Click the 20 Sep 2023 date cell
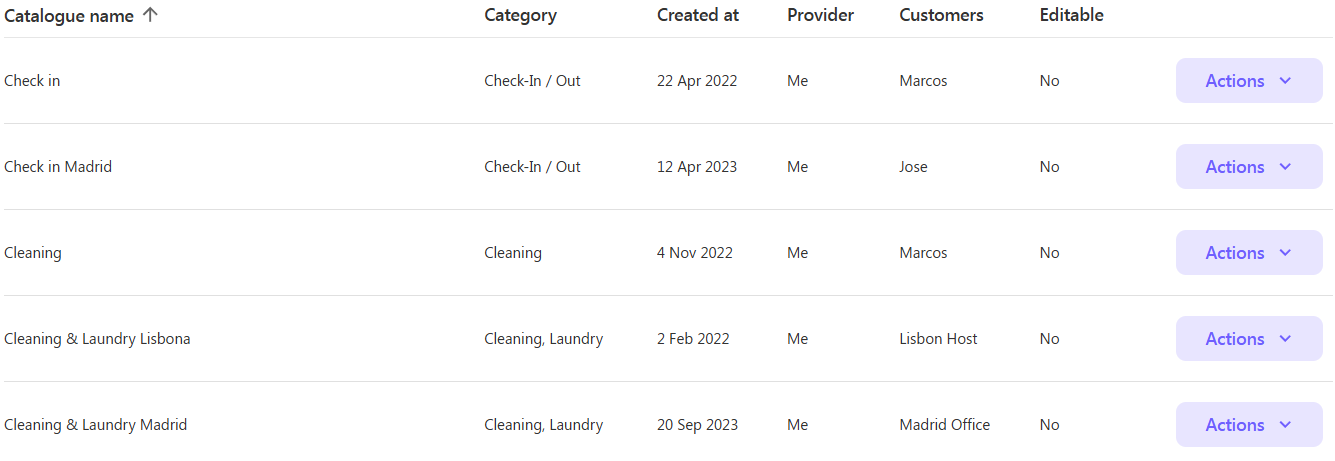The height and width of the screenshot is (461, 1335). pos(697,425)
